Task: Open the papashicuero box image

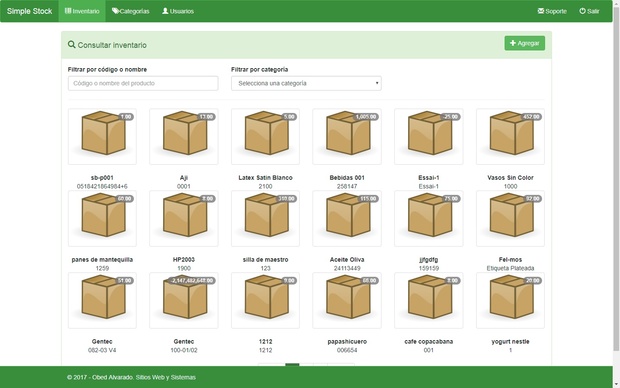Action: (x=347, y=300)
